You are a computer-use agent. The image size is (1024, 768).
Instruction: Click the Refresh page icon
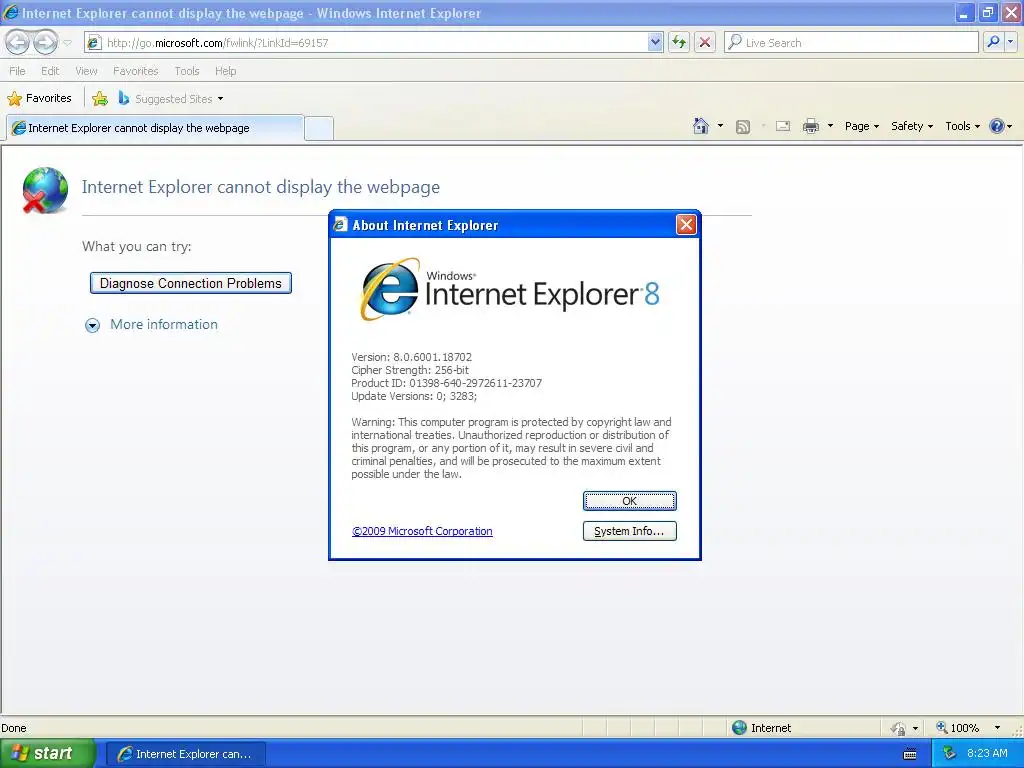(x=679, y=42)
